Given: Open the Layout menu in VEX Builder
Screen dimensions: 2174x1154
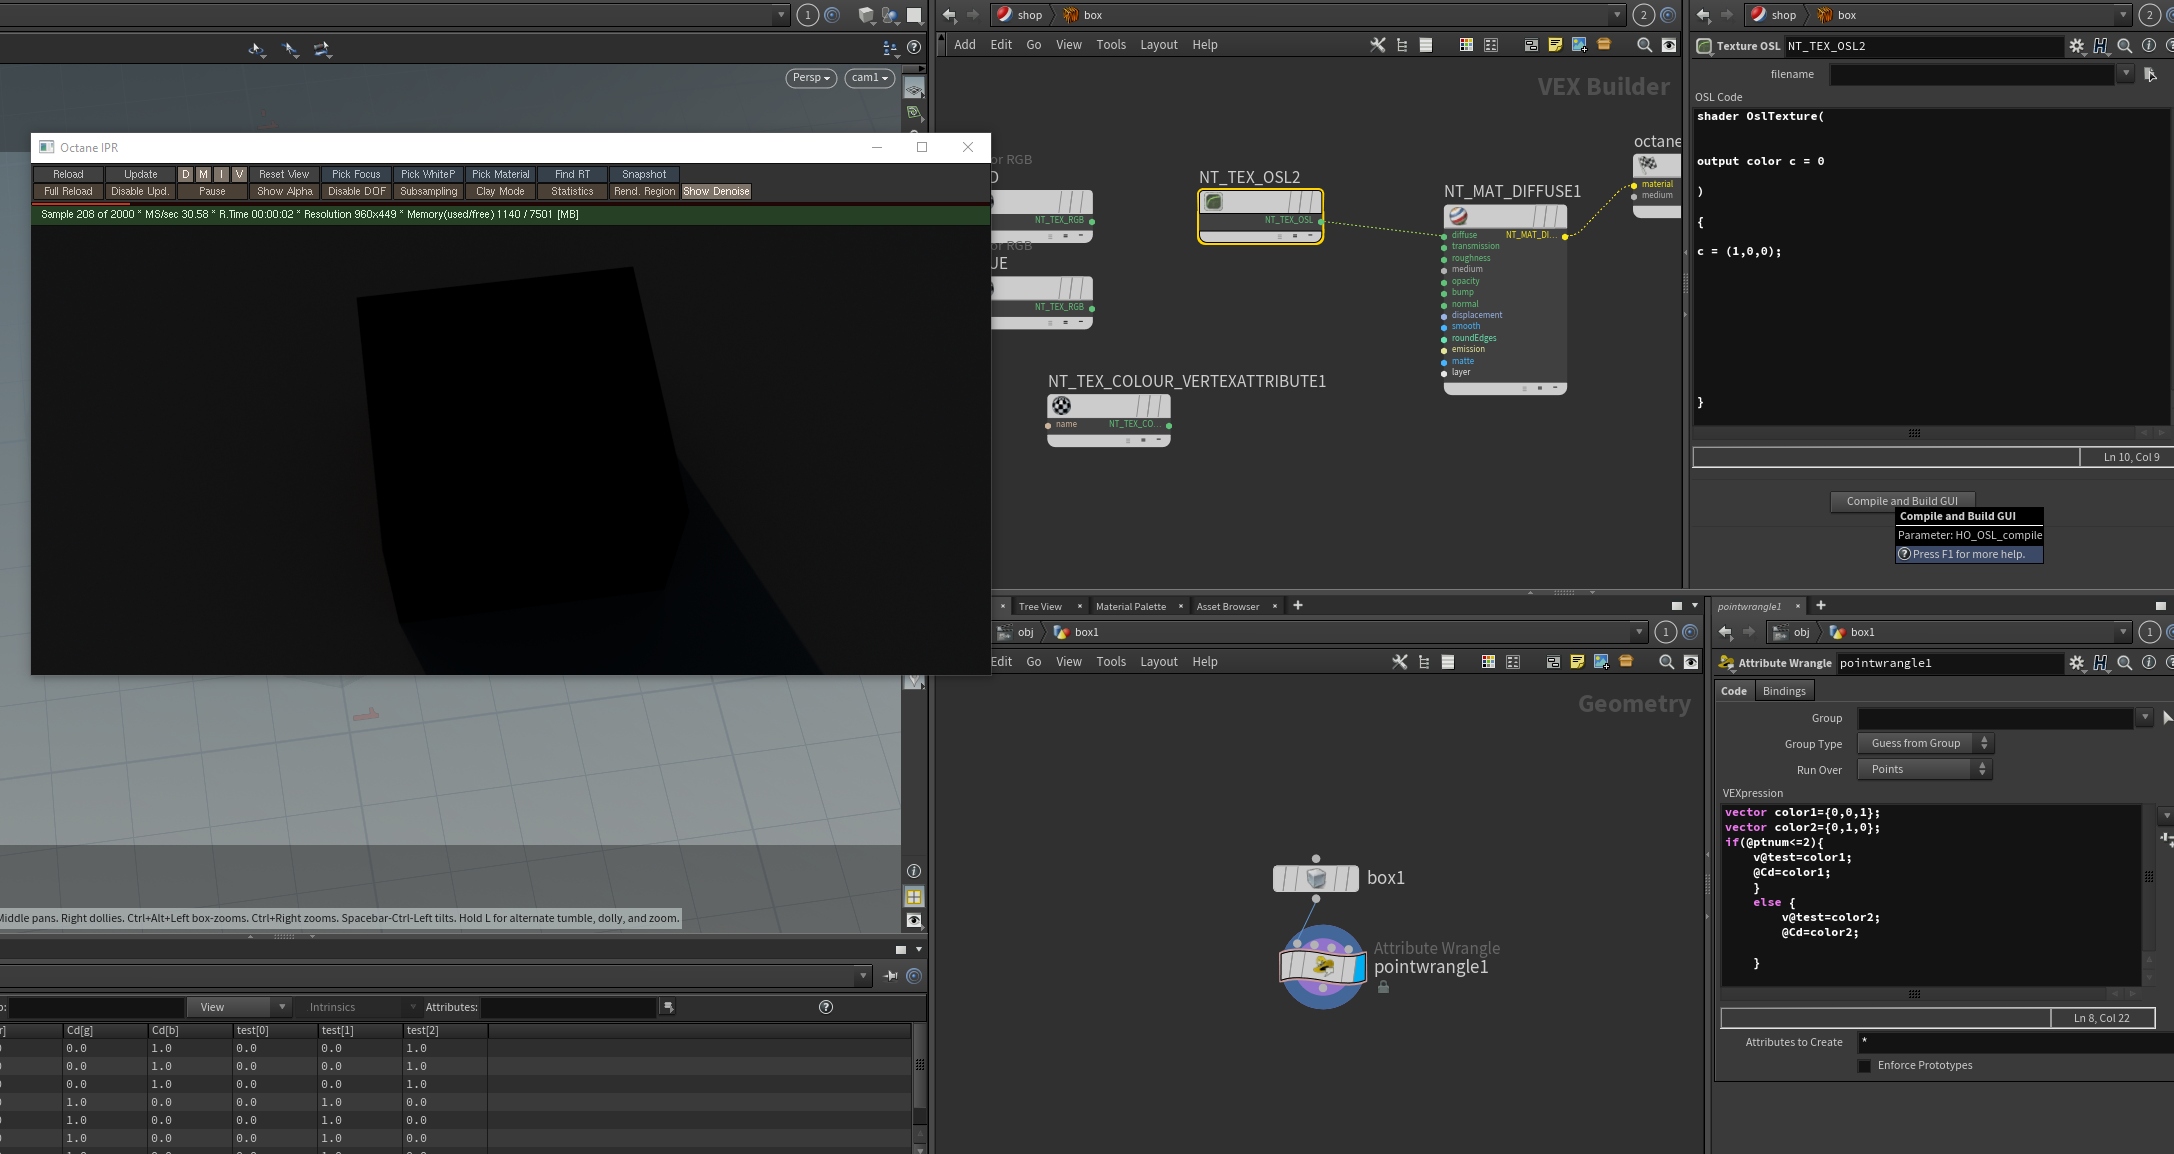Looking at the screenshot, I should point(1158,45).
